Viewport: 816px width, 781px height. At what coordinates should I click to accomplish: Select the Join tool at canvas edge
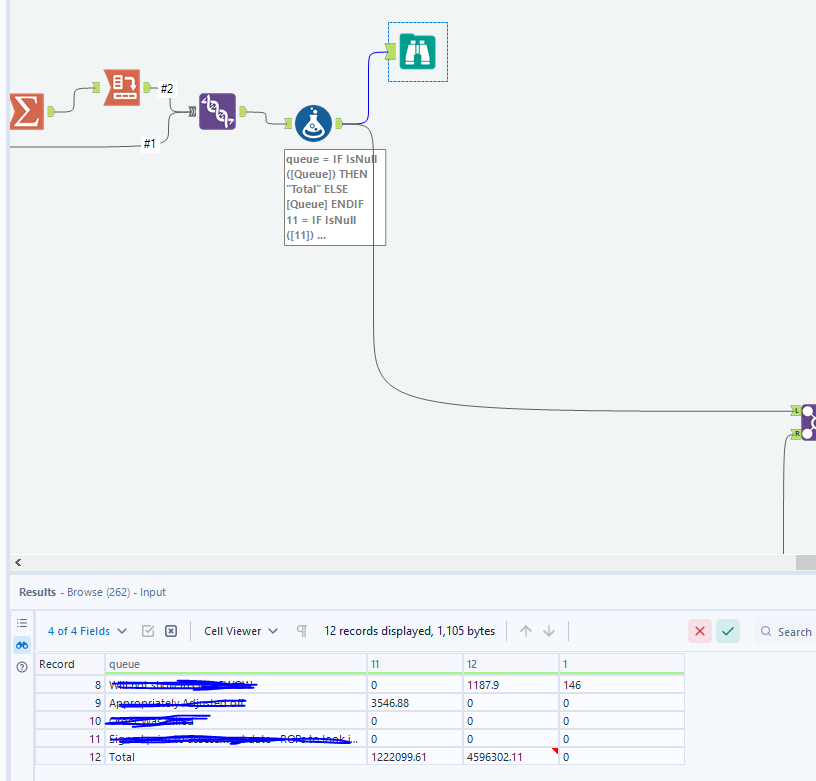[809, 422]
